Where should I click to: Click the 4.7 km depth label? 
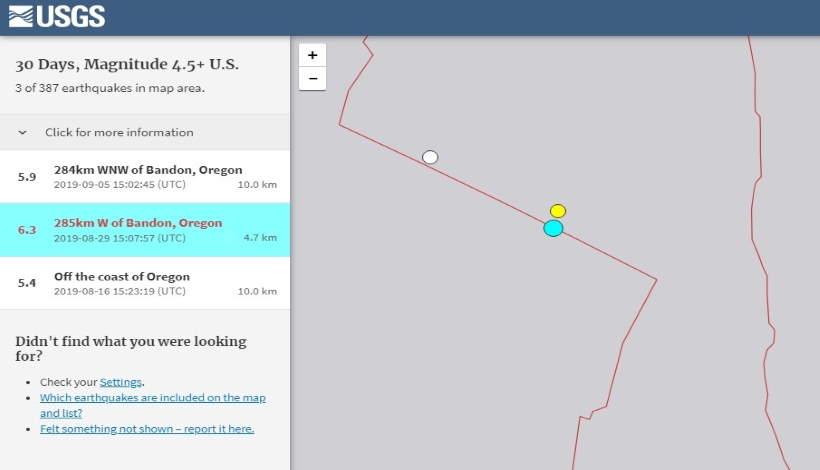pos(260,238)
